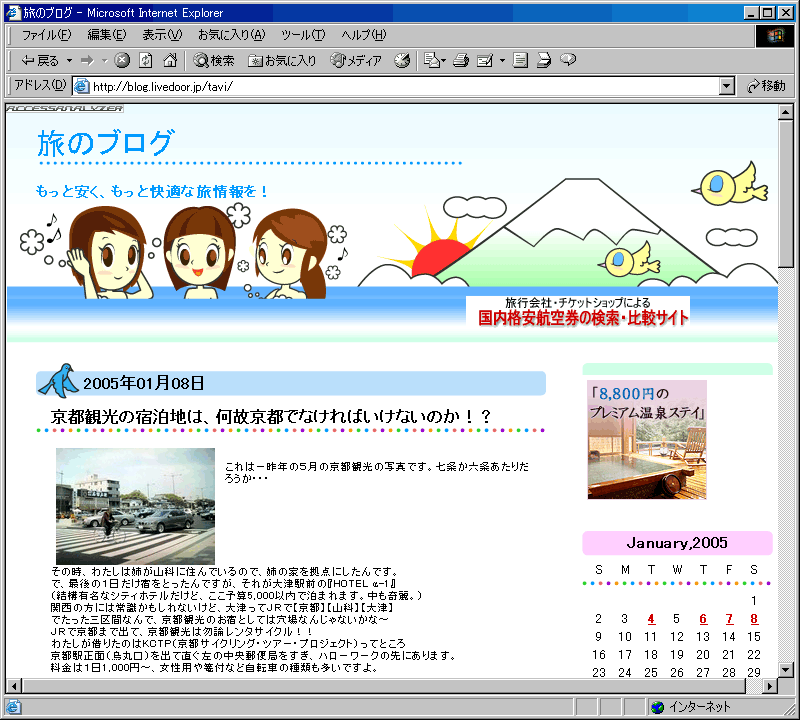Click the Edit page toolbar icon
Viewport: 800px width, 720px height.
485,61
